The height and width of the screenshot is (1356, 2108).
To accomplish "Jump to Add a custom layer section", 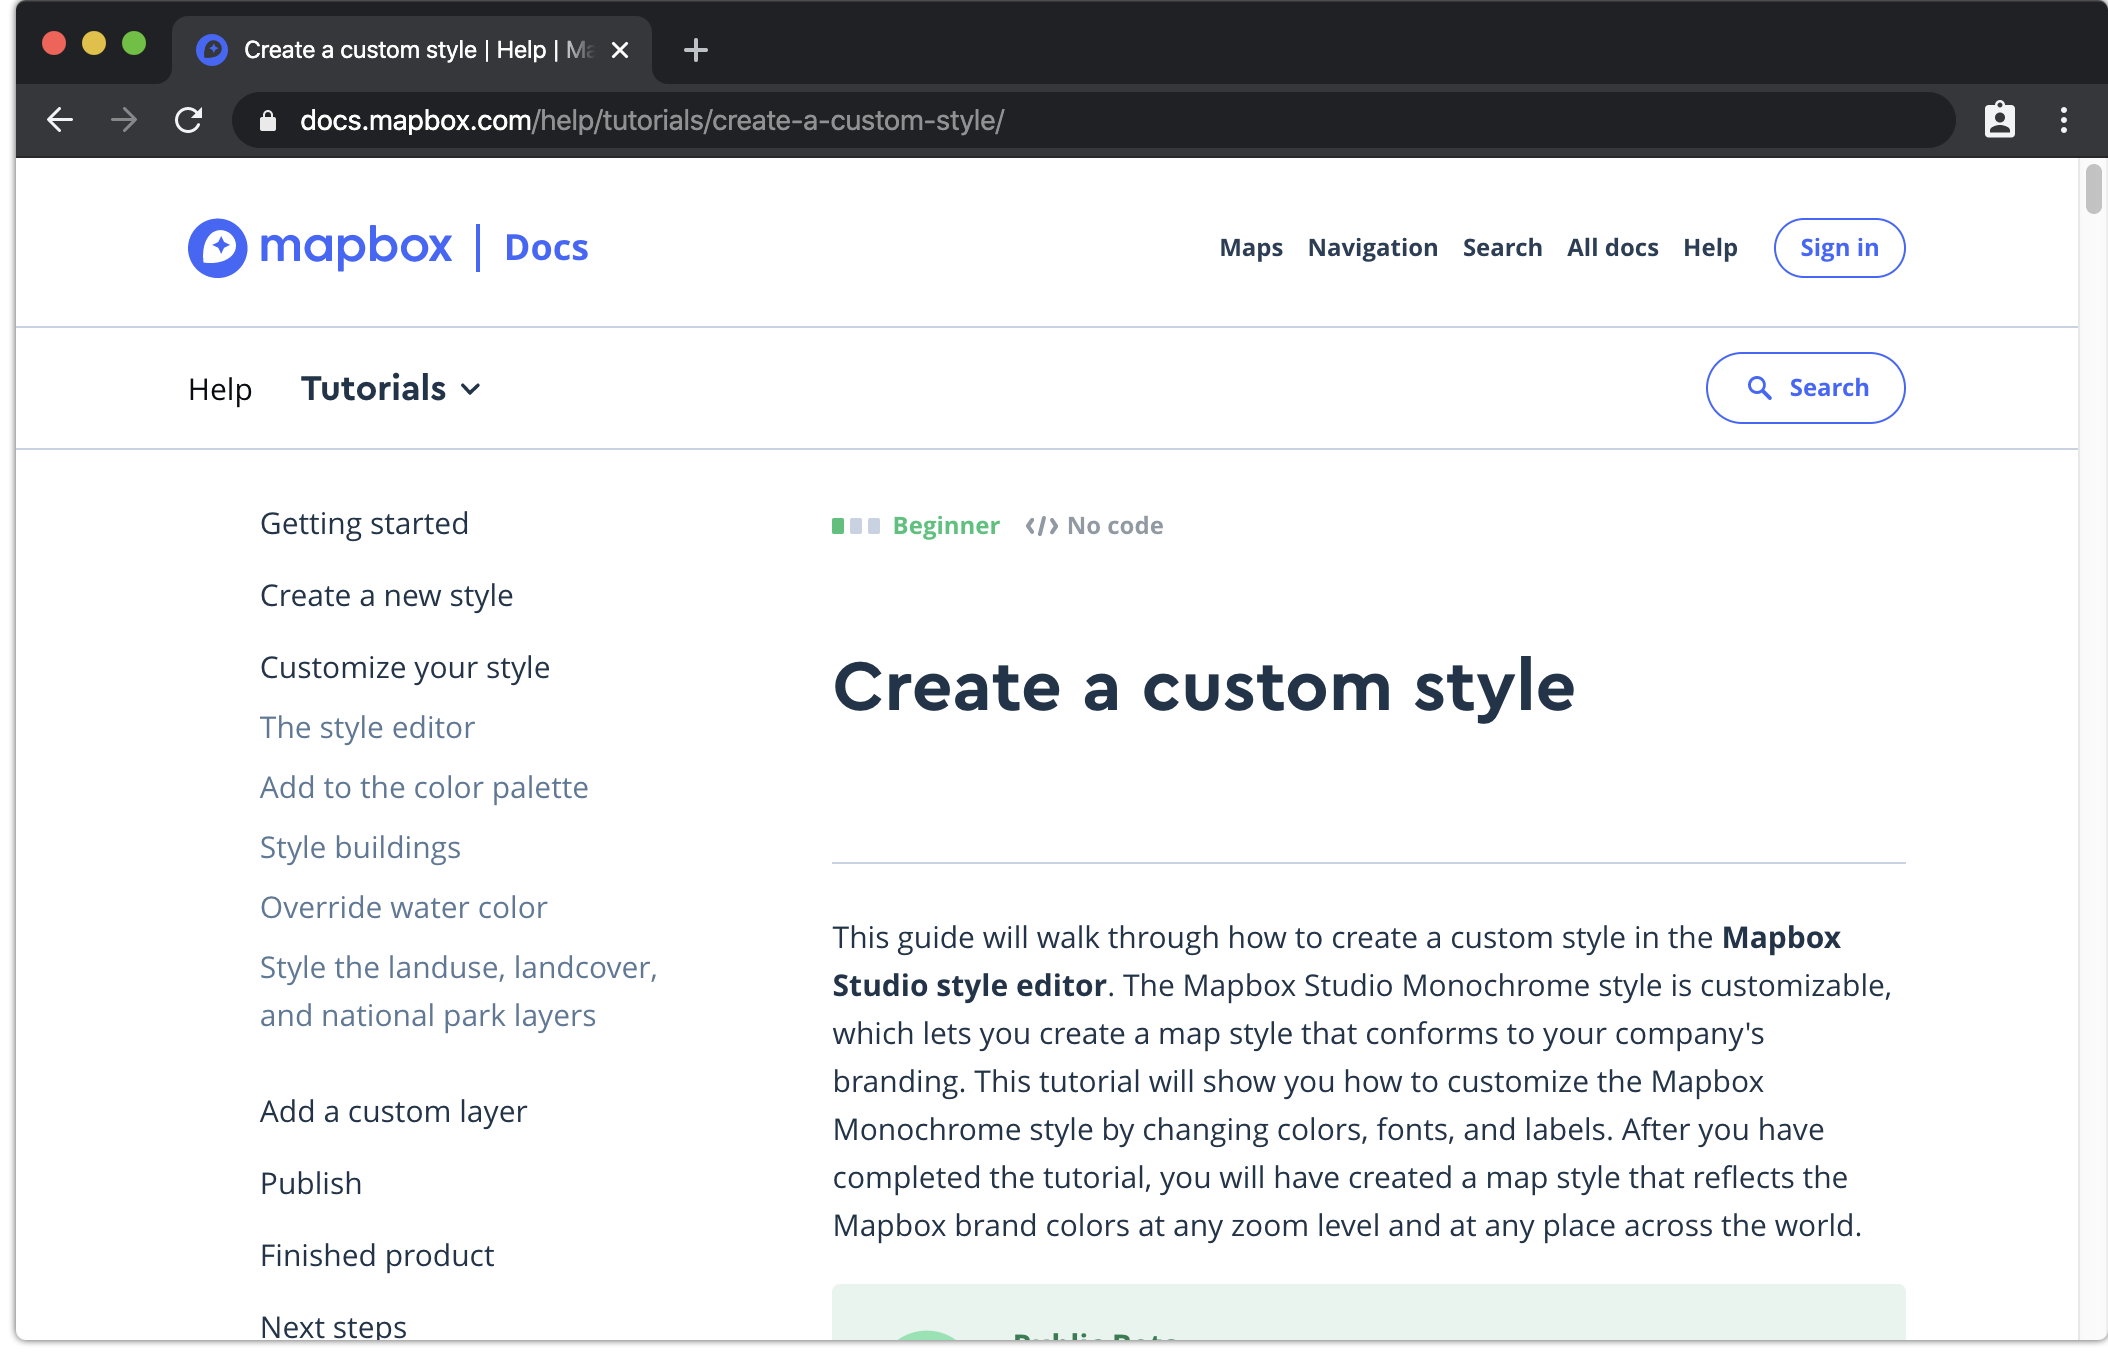I will pos(393,1111).
